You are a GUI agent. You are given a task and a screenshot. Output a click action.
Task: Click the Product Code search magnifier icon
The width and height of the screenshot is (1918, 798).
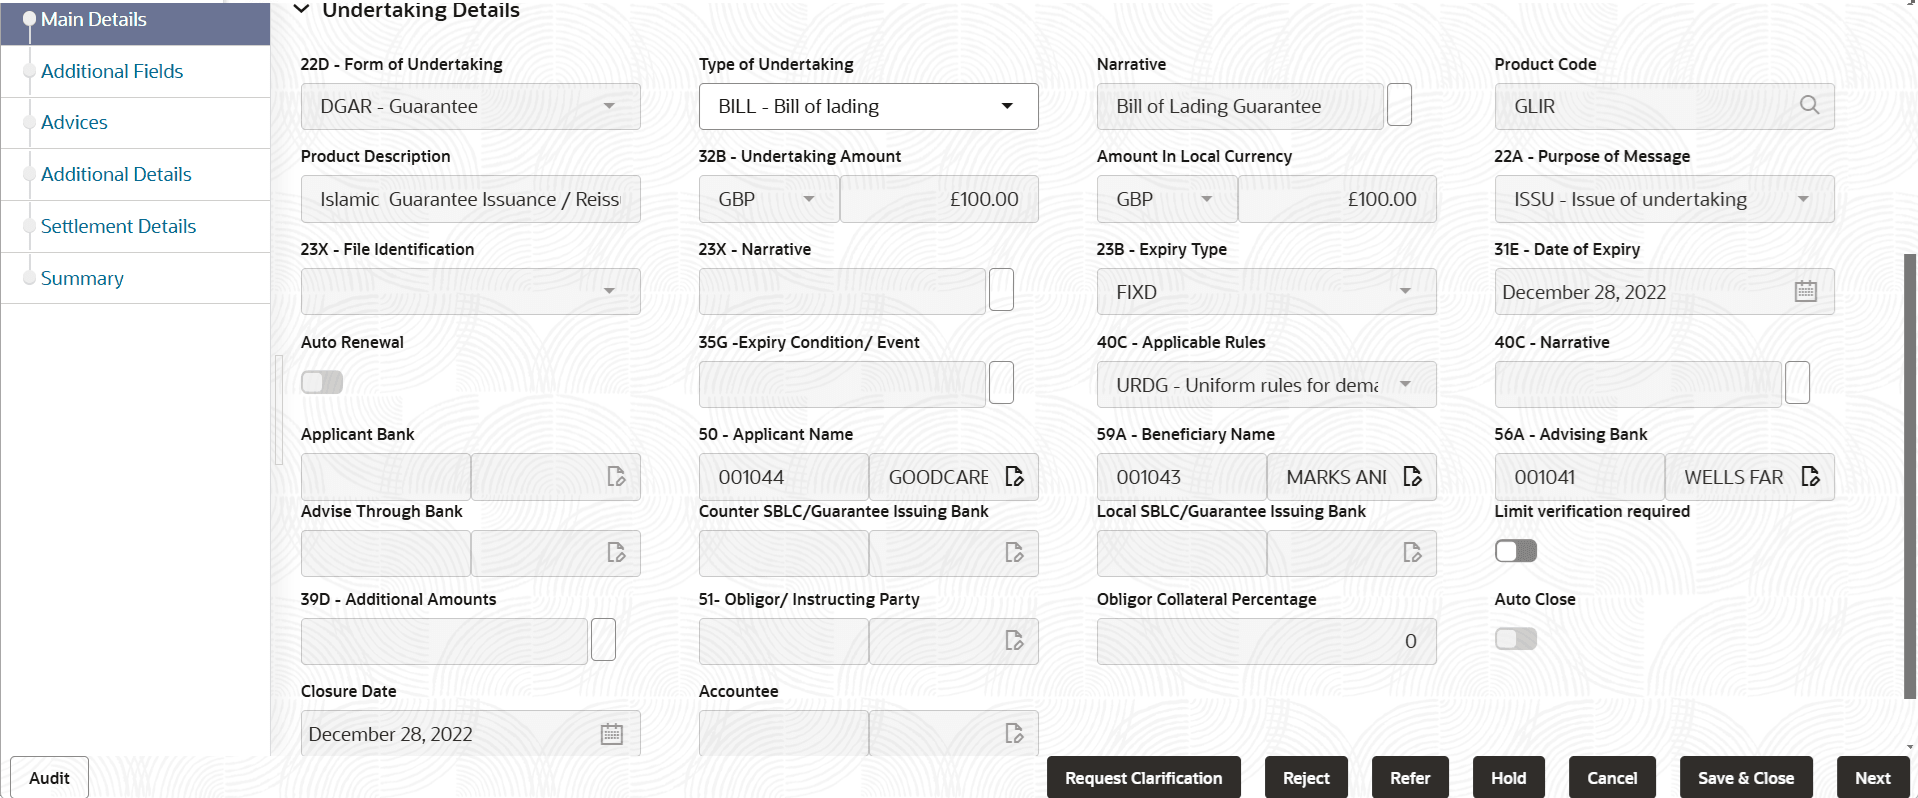coord(1808,106)
